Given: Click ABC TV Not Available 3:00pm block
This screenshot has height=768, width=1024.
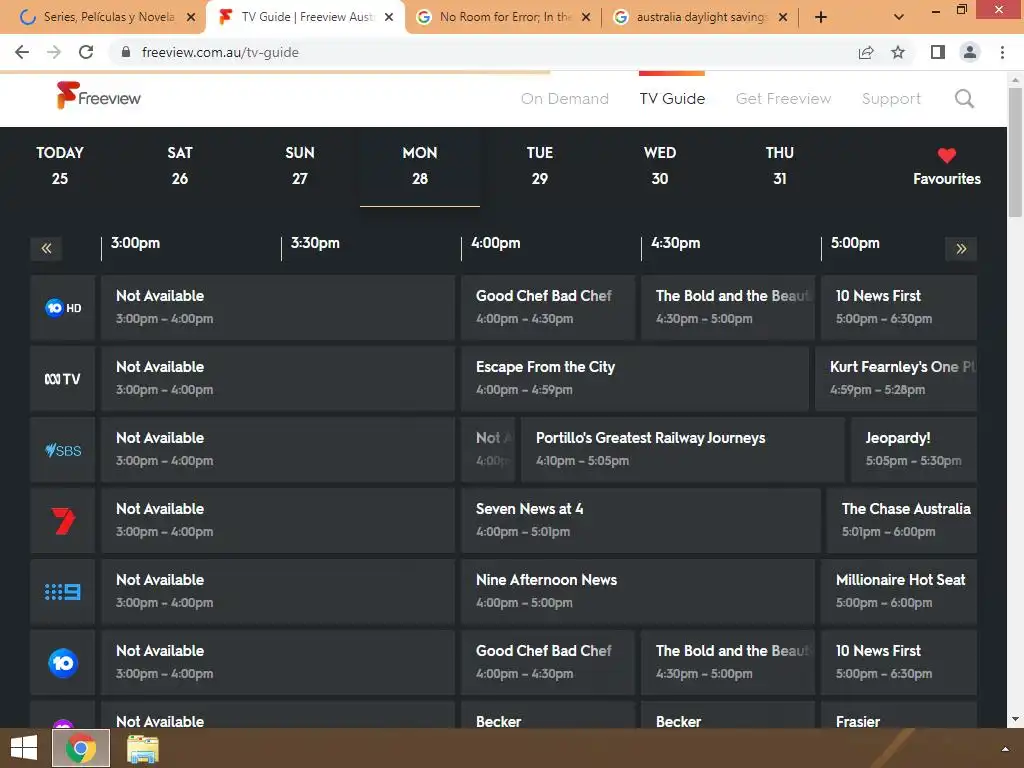Looking at the screenshot, I should (278, 379).
